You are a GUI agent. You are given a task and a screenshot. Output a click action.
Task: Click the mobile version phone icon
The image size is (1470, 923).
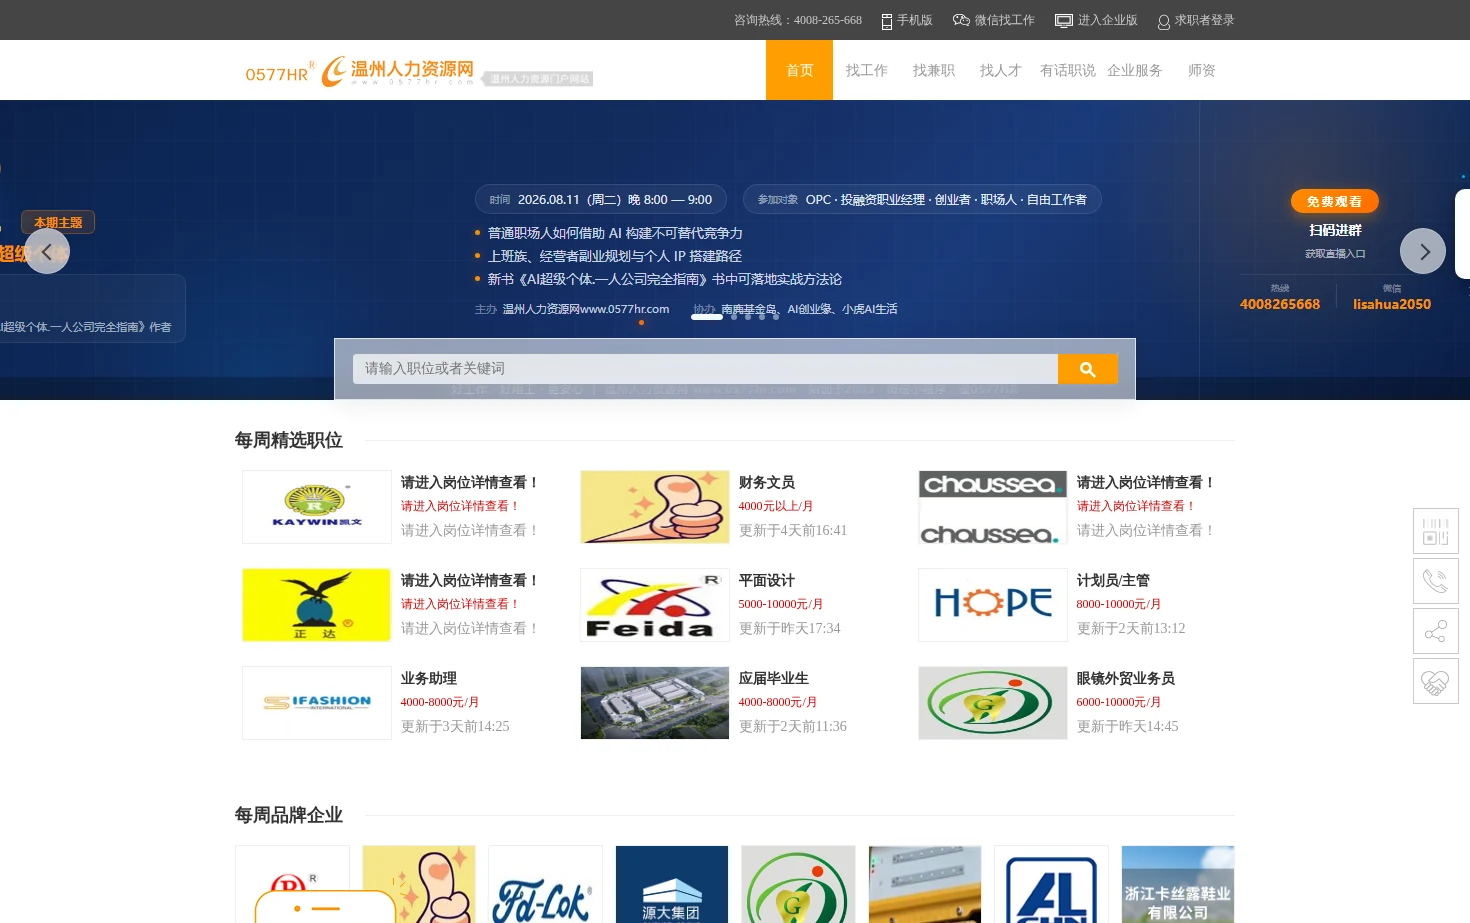tap(886, 21)
